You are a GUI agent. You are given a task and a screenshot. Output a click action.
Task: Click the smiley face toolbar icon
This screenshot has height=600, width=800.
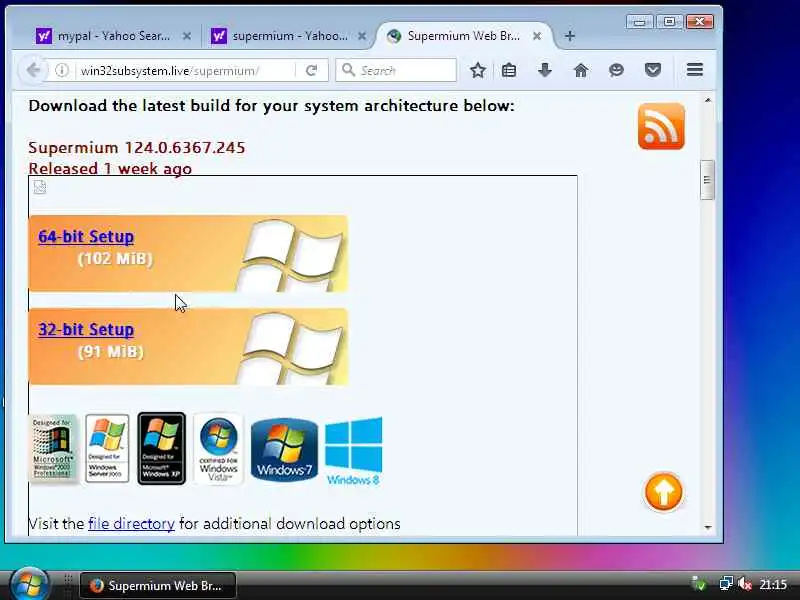tap(616, 70)
